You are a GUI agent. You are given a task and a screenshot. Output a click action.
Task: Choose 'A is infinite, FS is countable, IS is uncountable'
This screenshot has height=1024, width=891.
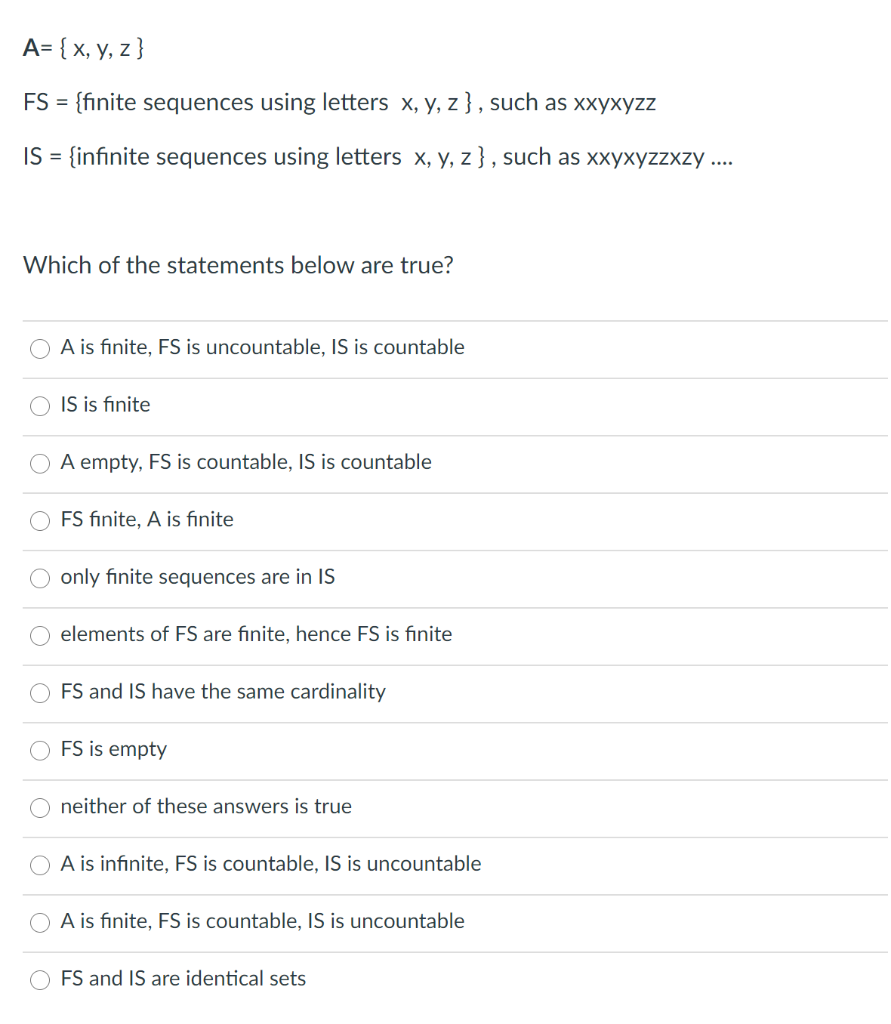(x=39, y=865)
